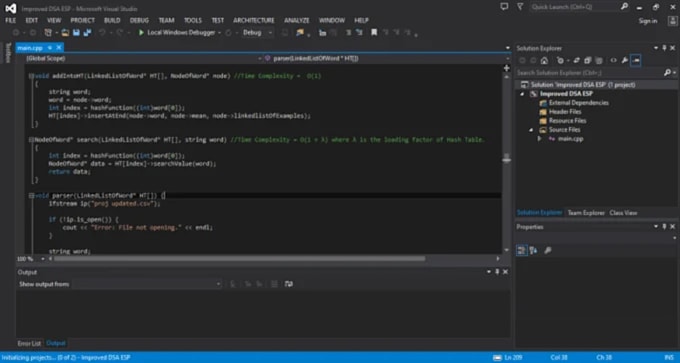Click the Solution Explorer search magnifier icon
Viewport: 680px width, 363px height.
pos(667,73)
